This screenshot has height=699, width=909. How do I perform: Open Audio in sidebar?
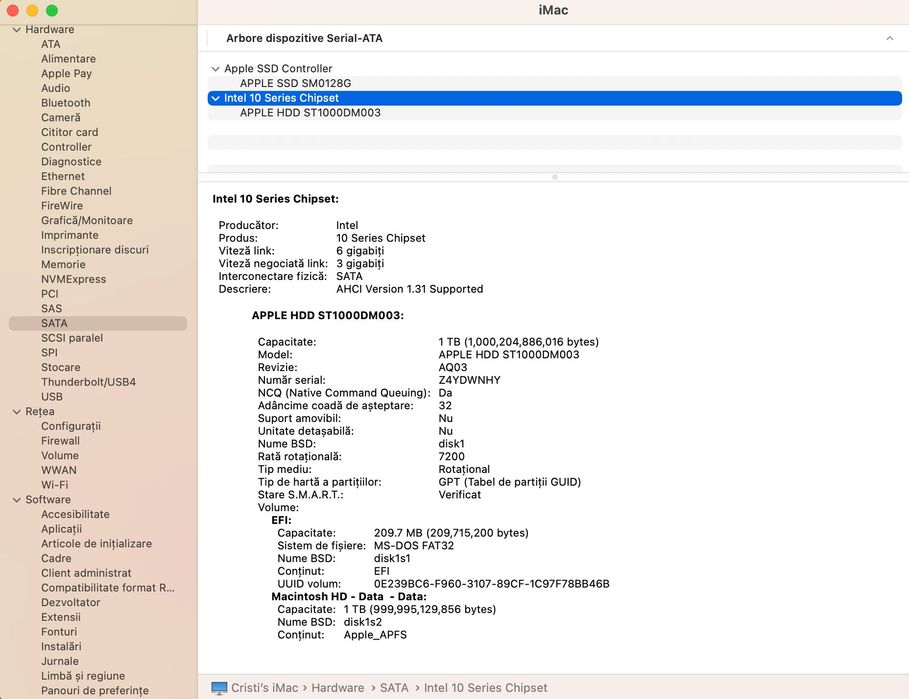click(55, 88)
